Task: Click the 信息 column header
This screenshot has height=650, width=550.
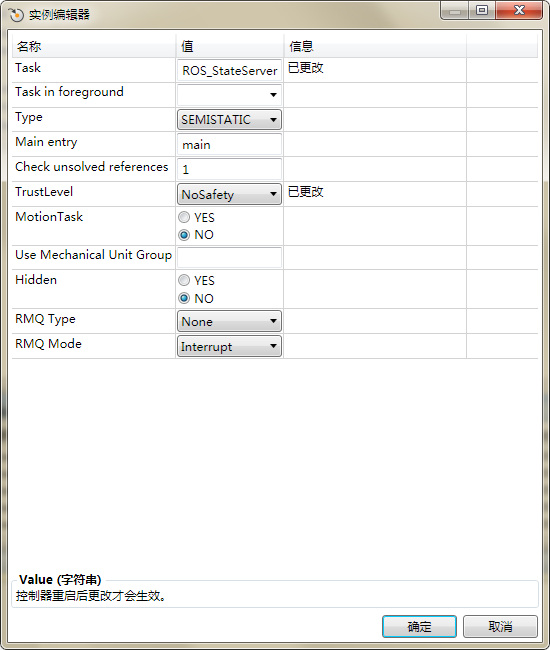Action: (375, 46)
